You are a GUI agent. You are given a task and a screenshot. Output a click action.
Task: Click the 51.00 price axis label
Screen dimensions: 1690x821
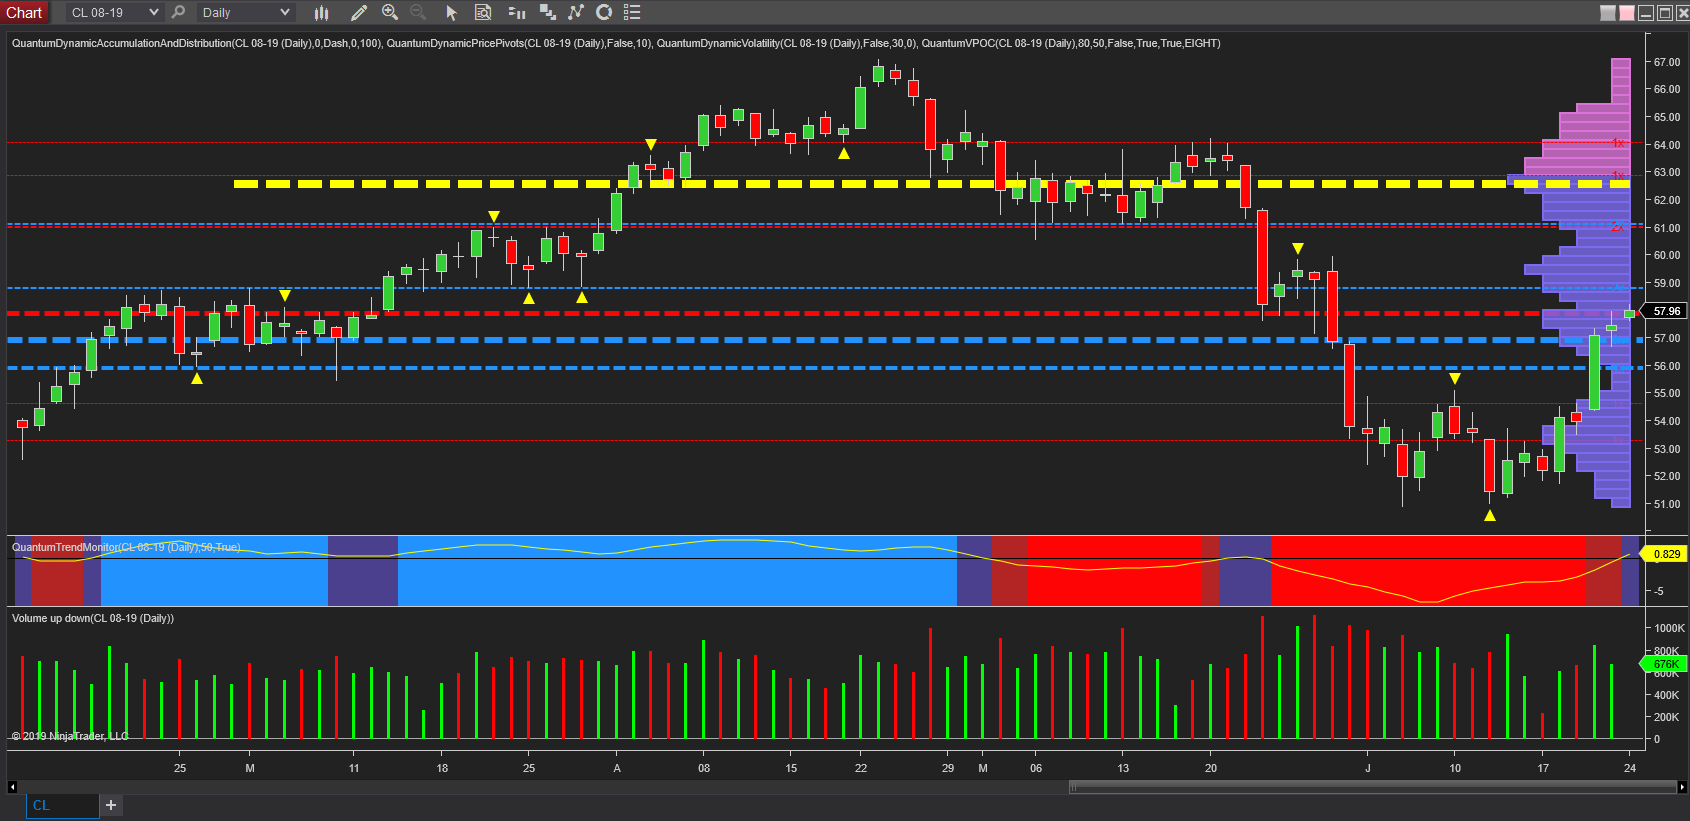[x=1666, y=504]
